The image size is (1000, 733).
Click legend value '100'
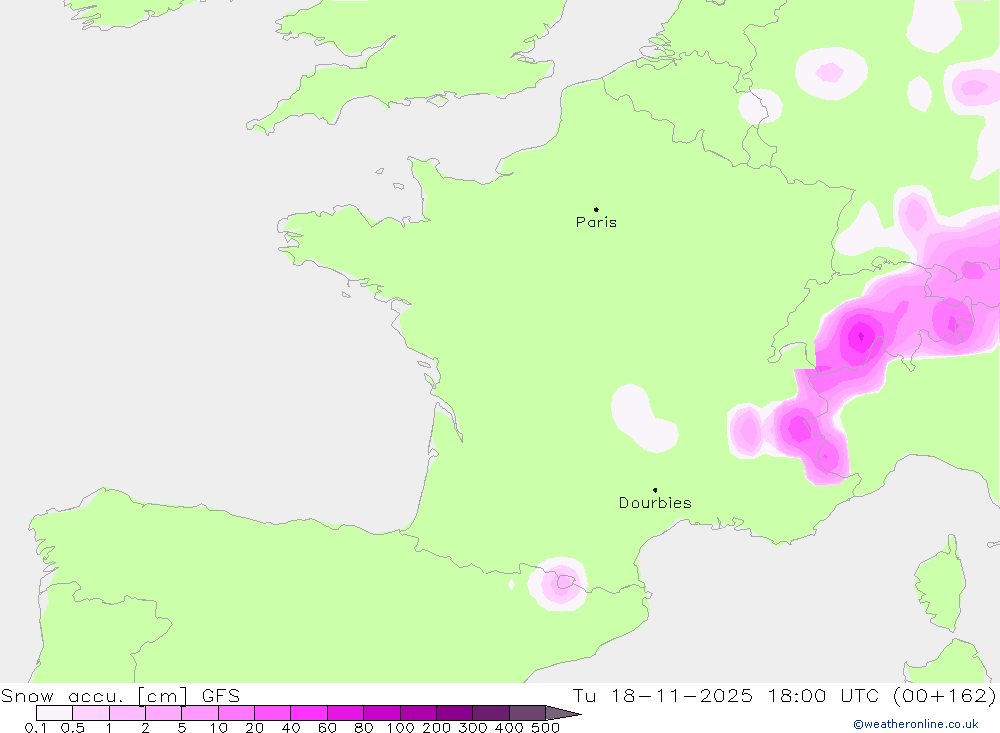[401, 727]
